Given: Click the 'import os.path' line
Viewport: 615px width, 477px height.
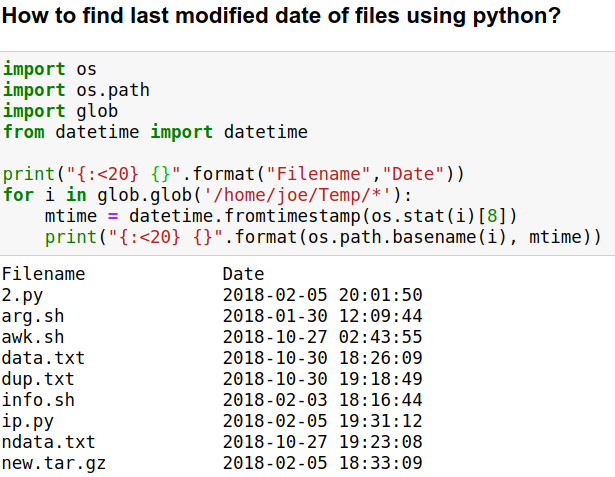Looking at the screenshot, I should point(76,91).
